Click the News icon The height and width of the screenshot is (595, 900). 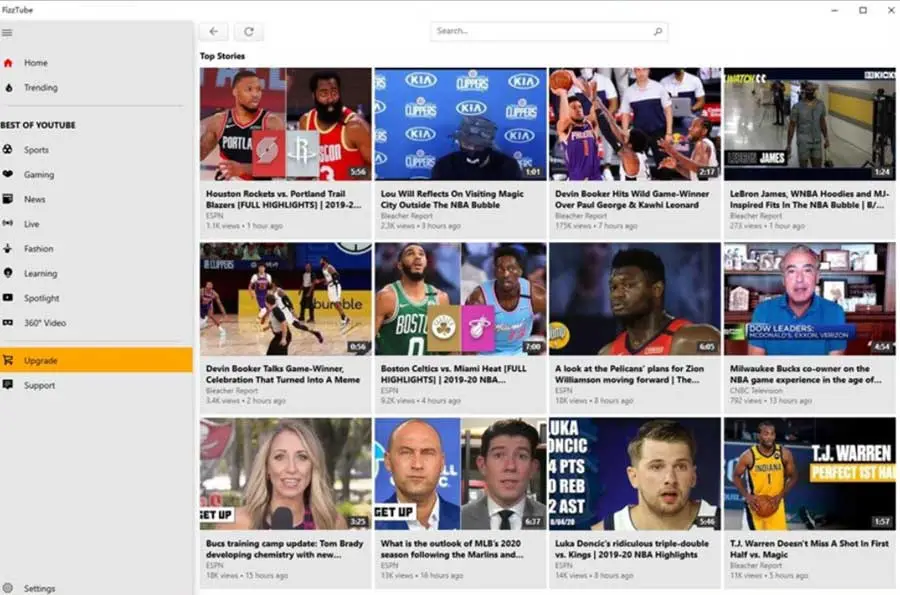pos(7,199)
